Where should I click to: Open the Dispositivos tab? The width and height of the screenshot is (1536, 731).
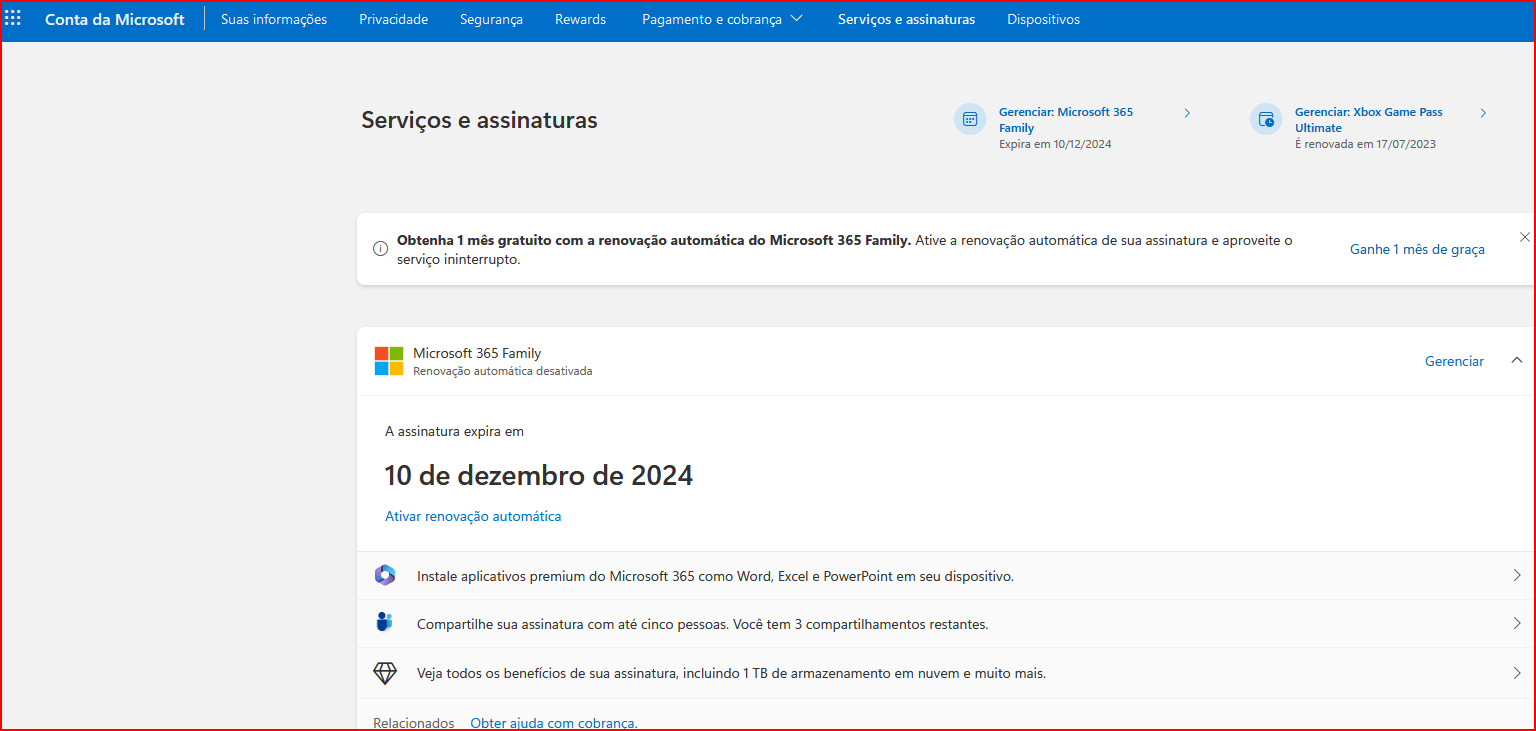pos(1044,19)
